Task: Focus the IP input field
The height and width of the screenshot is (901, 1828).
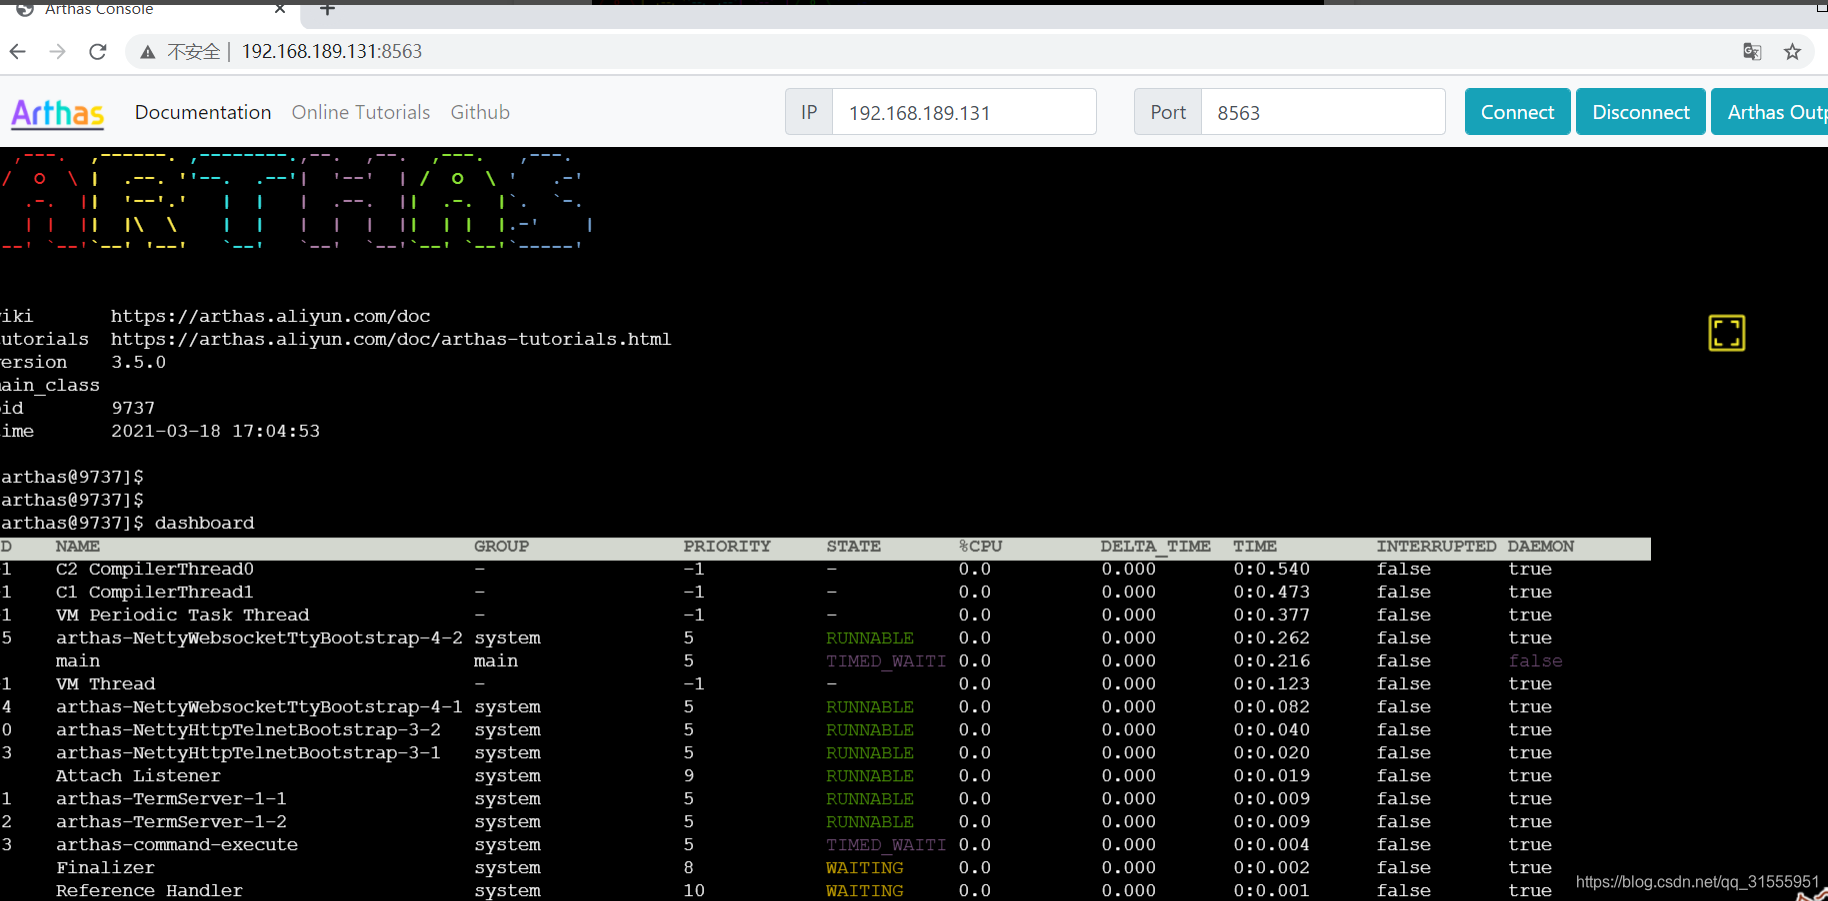Action: [x=964, y=112]
